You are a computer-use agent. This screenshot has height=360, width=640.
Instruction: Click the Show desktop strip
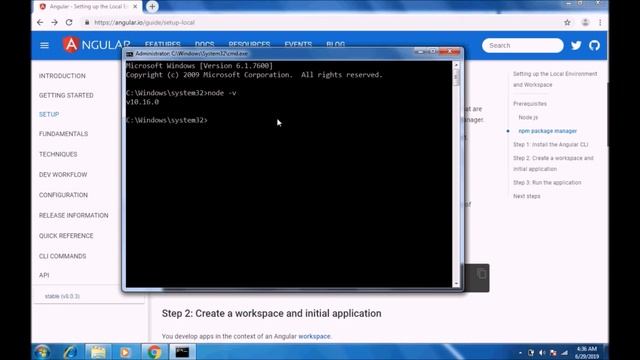[606, 352]
